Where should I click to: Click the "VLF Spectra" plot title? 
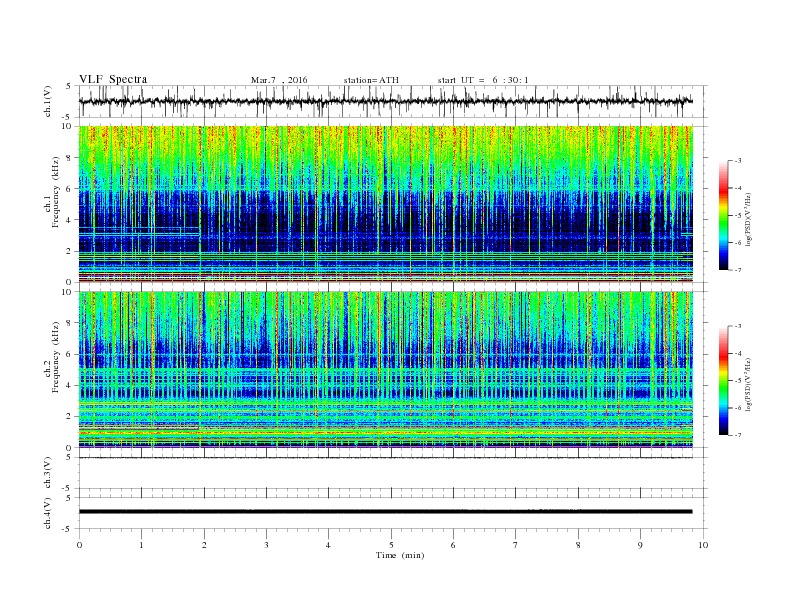pyautogui.click(x=113, y=79)
